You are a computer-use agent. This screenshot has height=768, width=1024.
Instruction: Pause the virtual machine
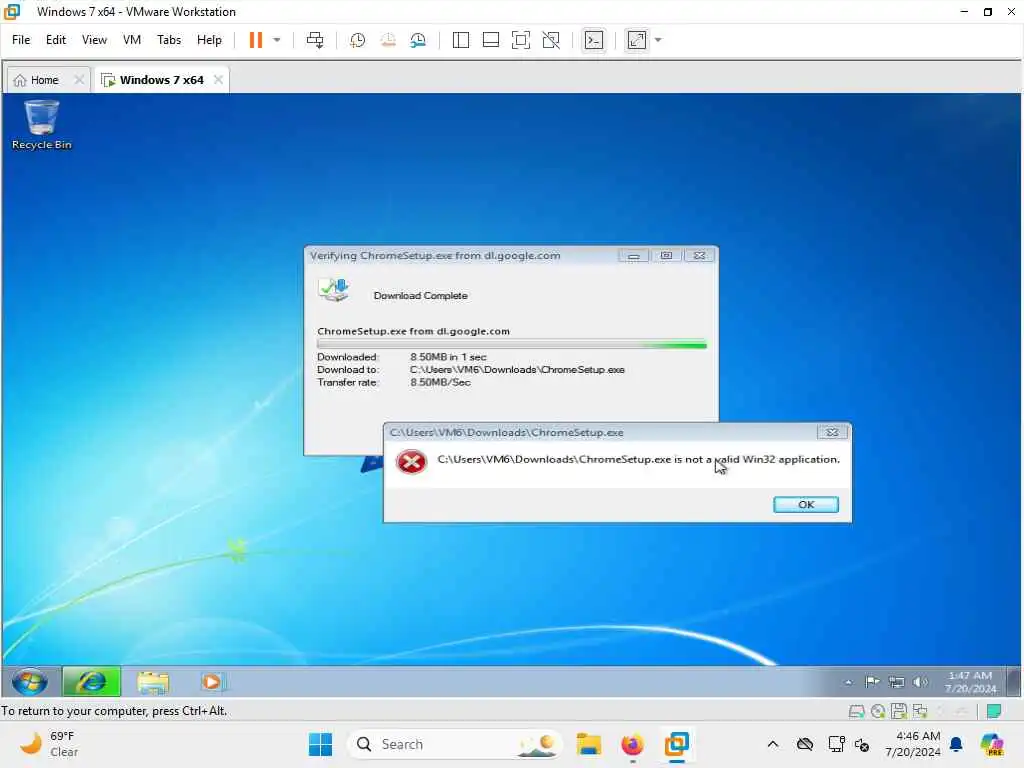click(x=255, y=40)
